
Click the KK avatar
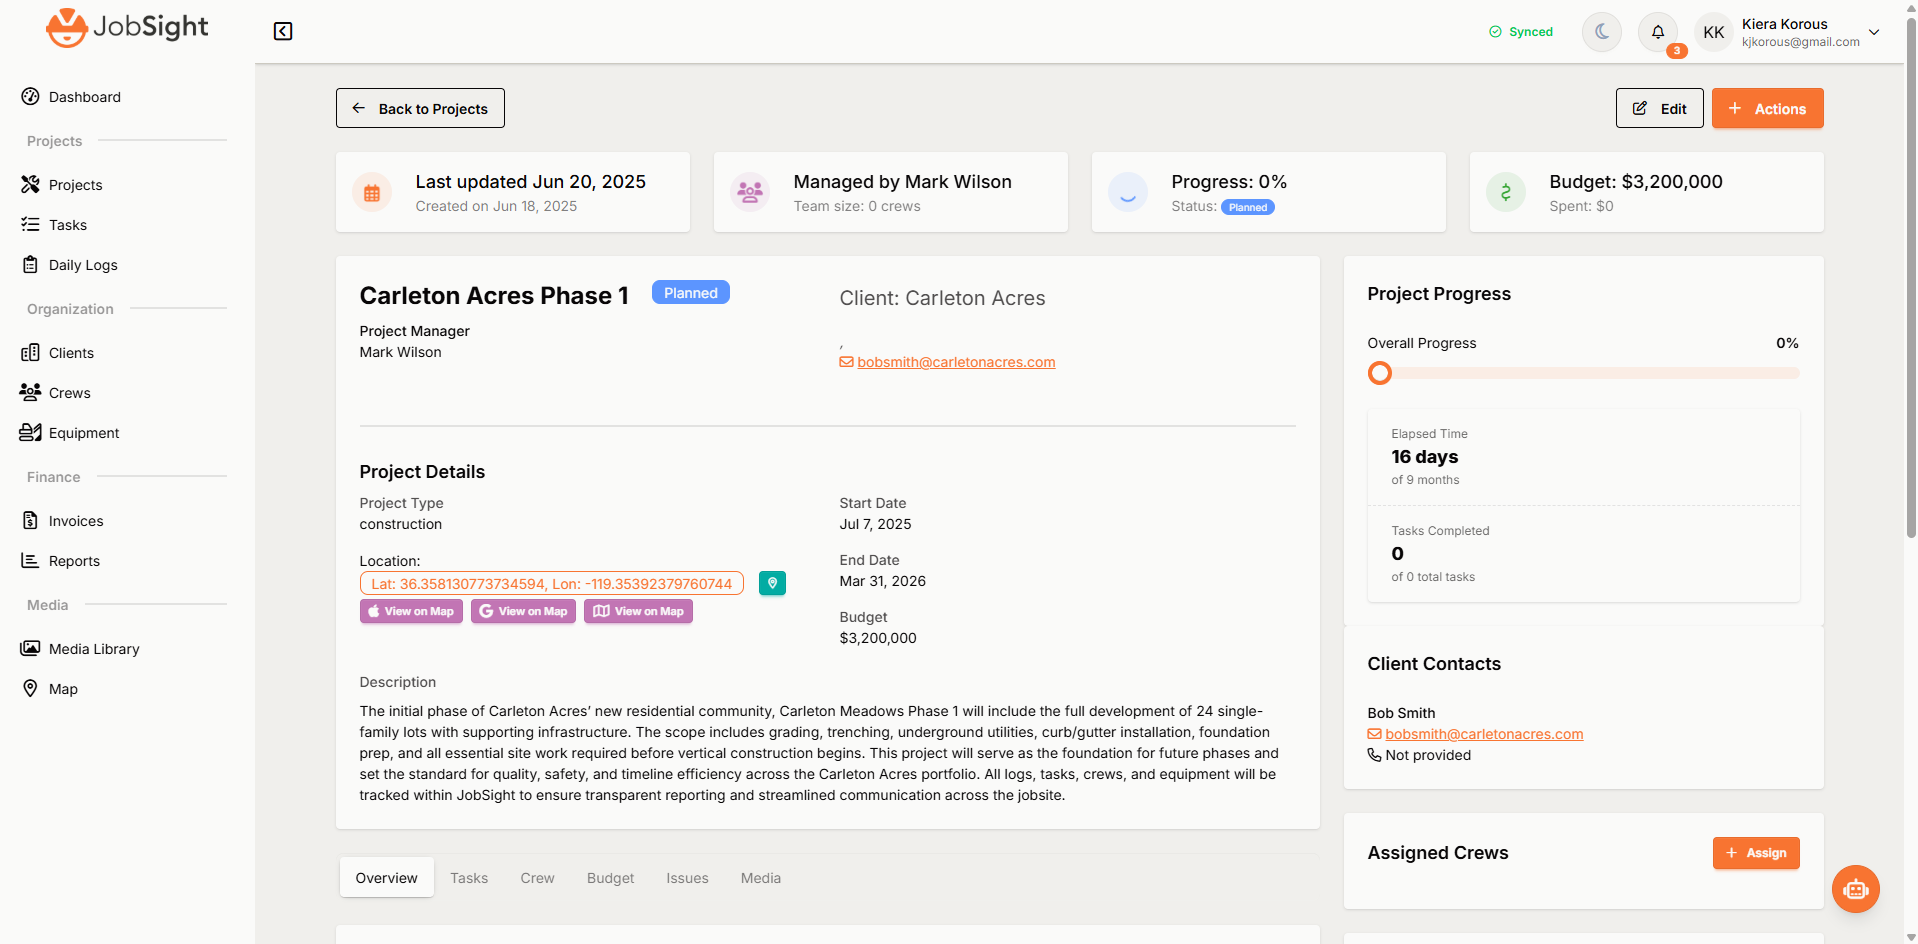pos(1713,32)
